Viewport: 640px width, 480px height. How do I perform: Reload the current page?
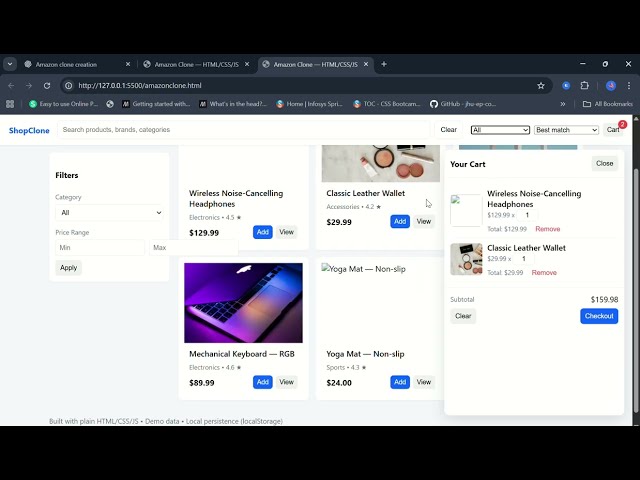[47, 86]
